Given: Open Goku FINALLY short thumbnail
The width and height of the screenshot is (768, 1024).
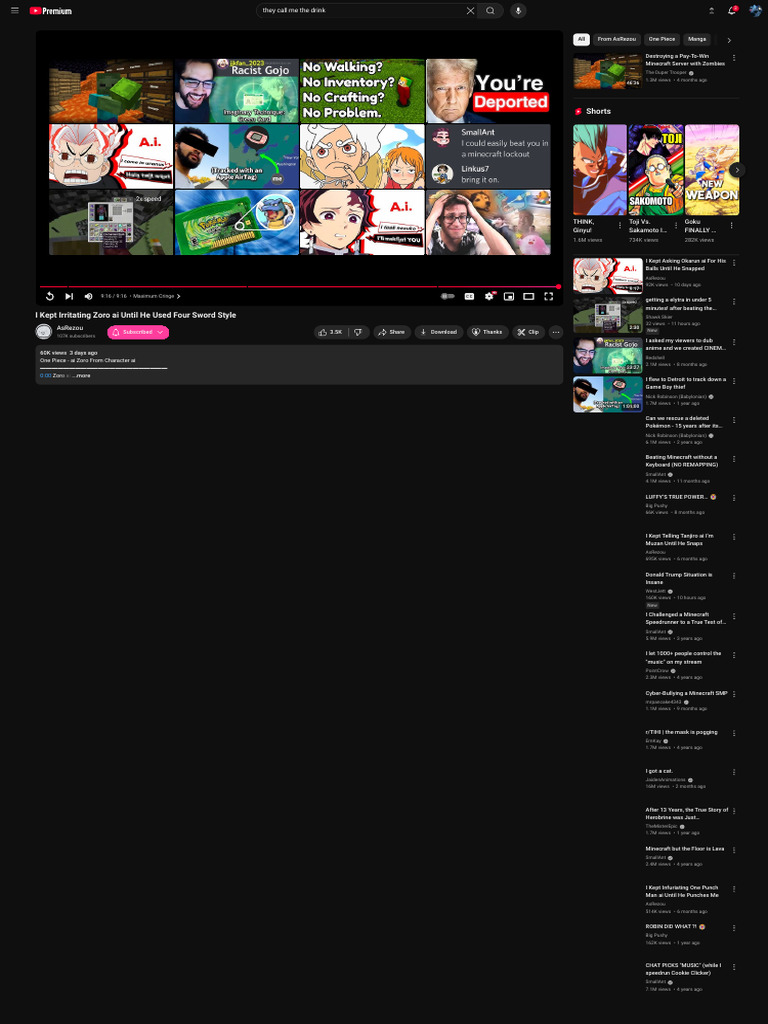Looking at the screenshot, I should tap(712, 170).
